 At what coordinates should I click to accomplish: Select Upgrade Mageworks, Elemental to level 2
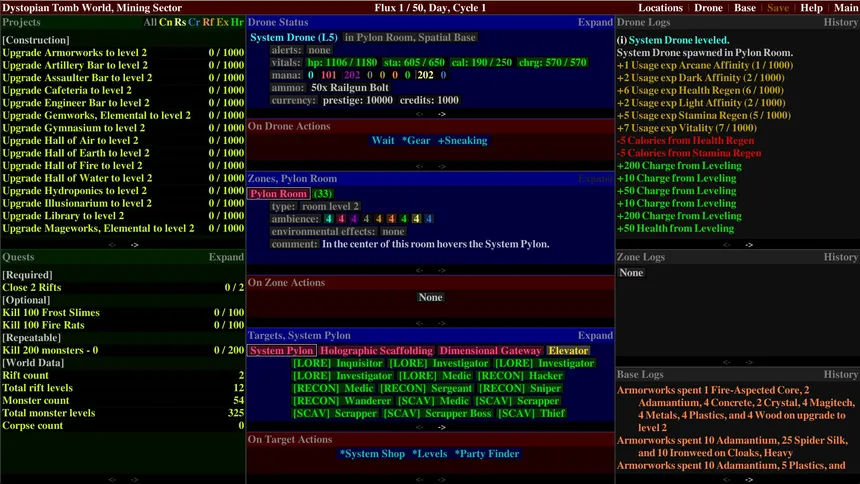pos(123,228)
